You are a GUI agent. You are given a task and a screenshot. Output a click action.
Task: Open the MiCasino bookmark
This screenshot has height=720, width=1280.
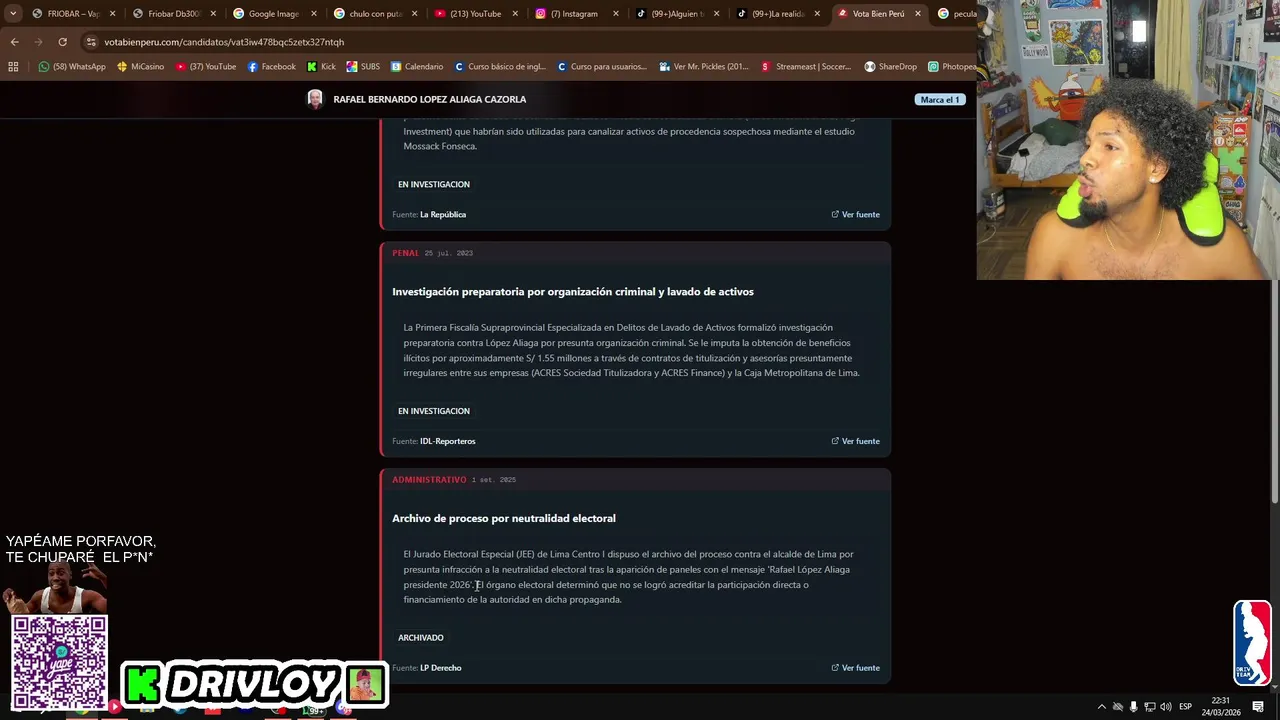point(140,67)
